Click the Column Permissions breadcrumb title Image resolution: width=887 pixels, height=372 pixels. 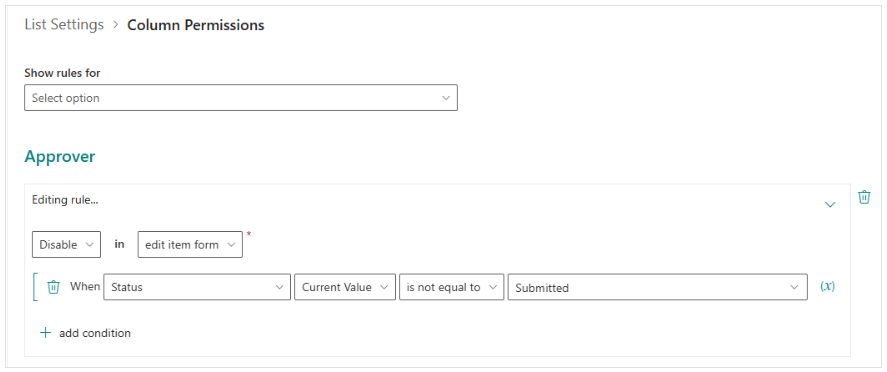[x=196, y=25]
